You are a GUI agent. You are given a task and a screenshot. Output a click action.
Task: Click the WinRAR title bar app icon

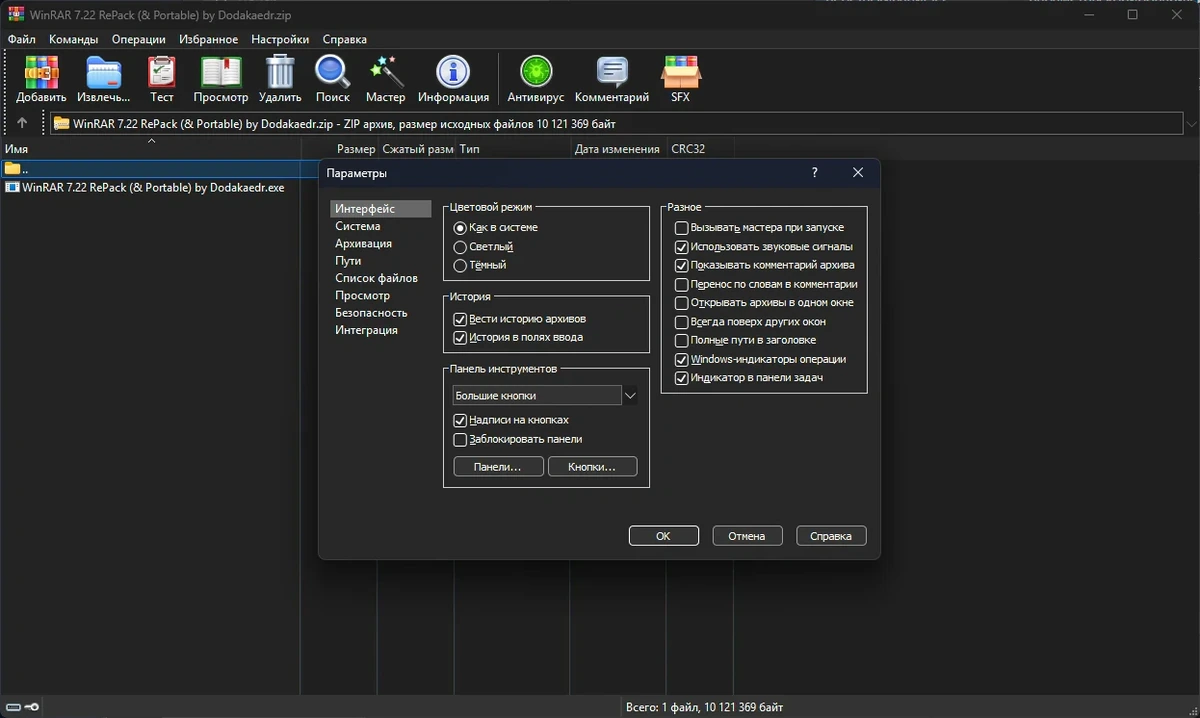[x=15, y=14]
